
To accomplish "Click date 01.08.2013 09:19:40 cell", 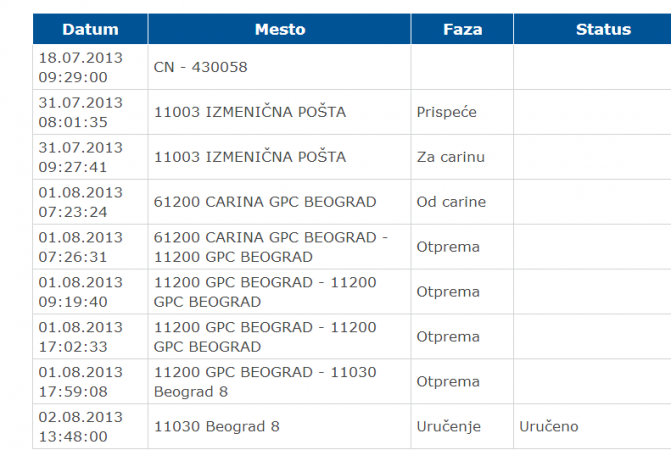I will [90, 292].
